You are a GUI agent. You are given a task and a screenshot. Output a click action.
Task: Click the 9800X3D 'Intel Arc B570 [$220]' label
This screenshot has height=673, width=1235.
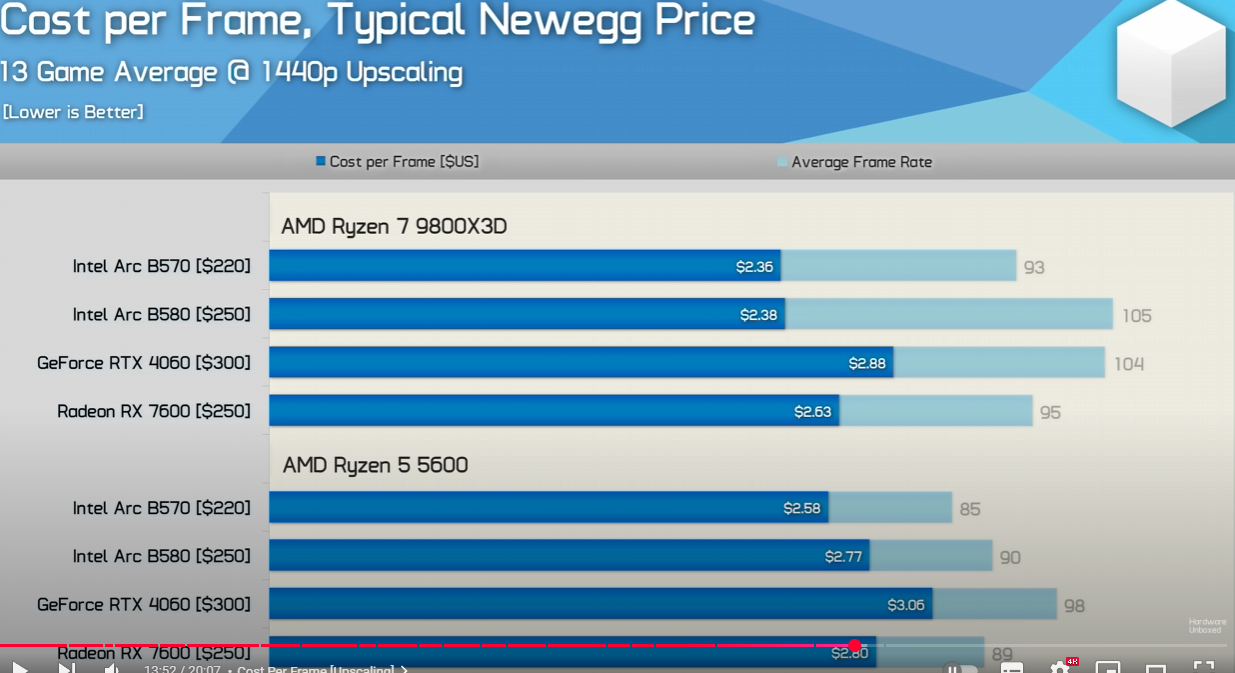pos(162,266)
